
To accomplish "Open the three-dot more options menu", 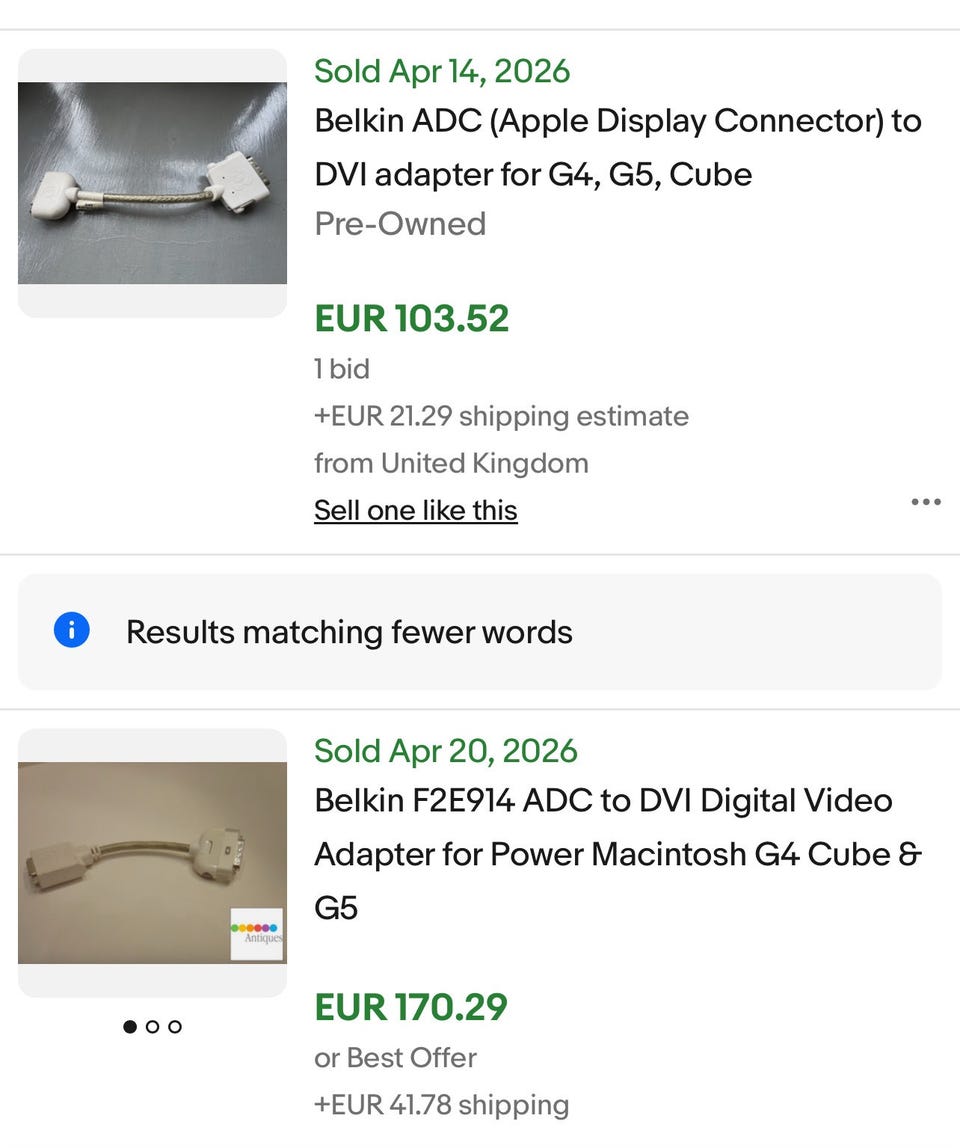I will pyautogui.click(x=926, y=502).
